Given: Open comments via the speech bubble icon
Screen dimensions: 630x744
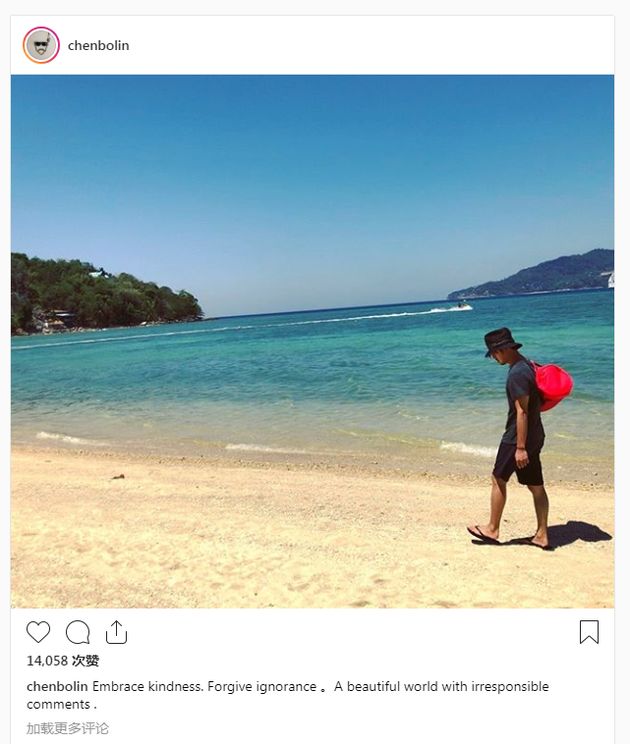Looking at the screenshot, I should (77, 632).
